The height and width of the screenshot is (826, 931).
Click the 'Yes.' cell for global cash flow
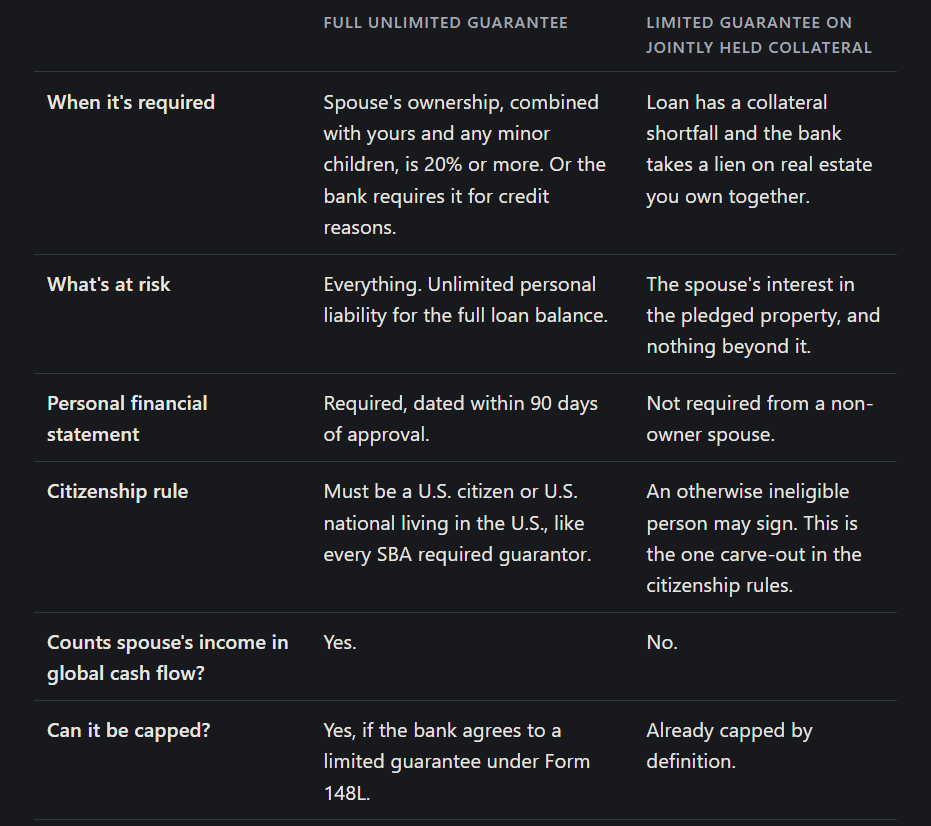point(340,643)
